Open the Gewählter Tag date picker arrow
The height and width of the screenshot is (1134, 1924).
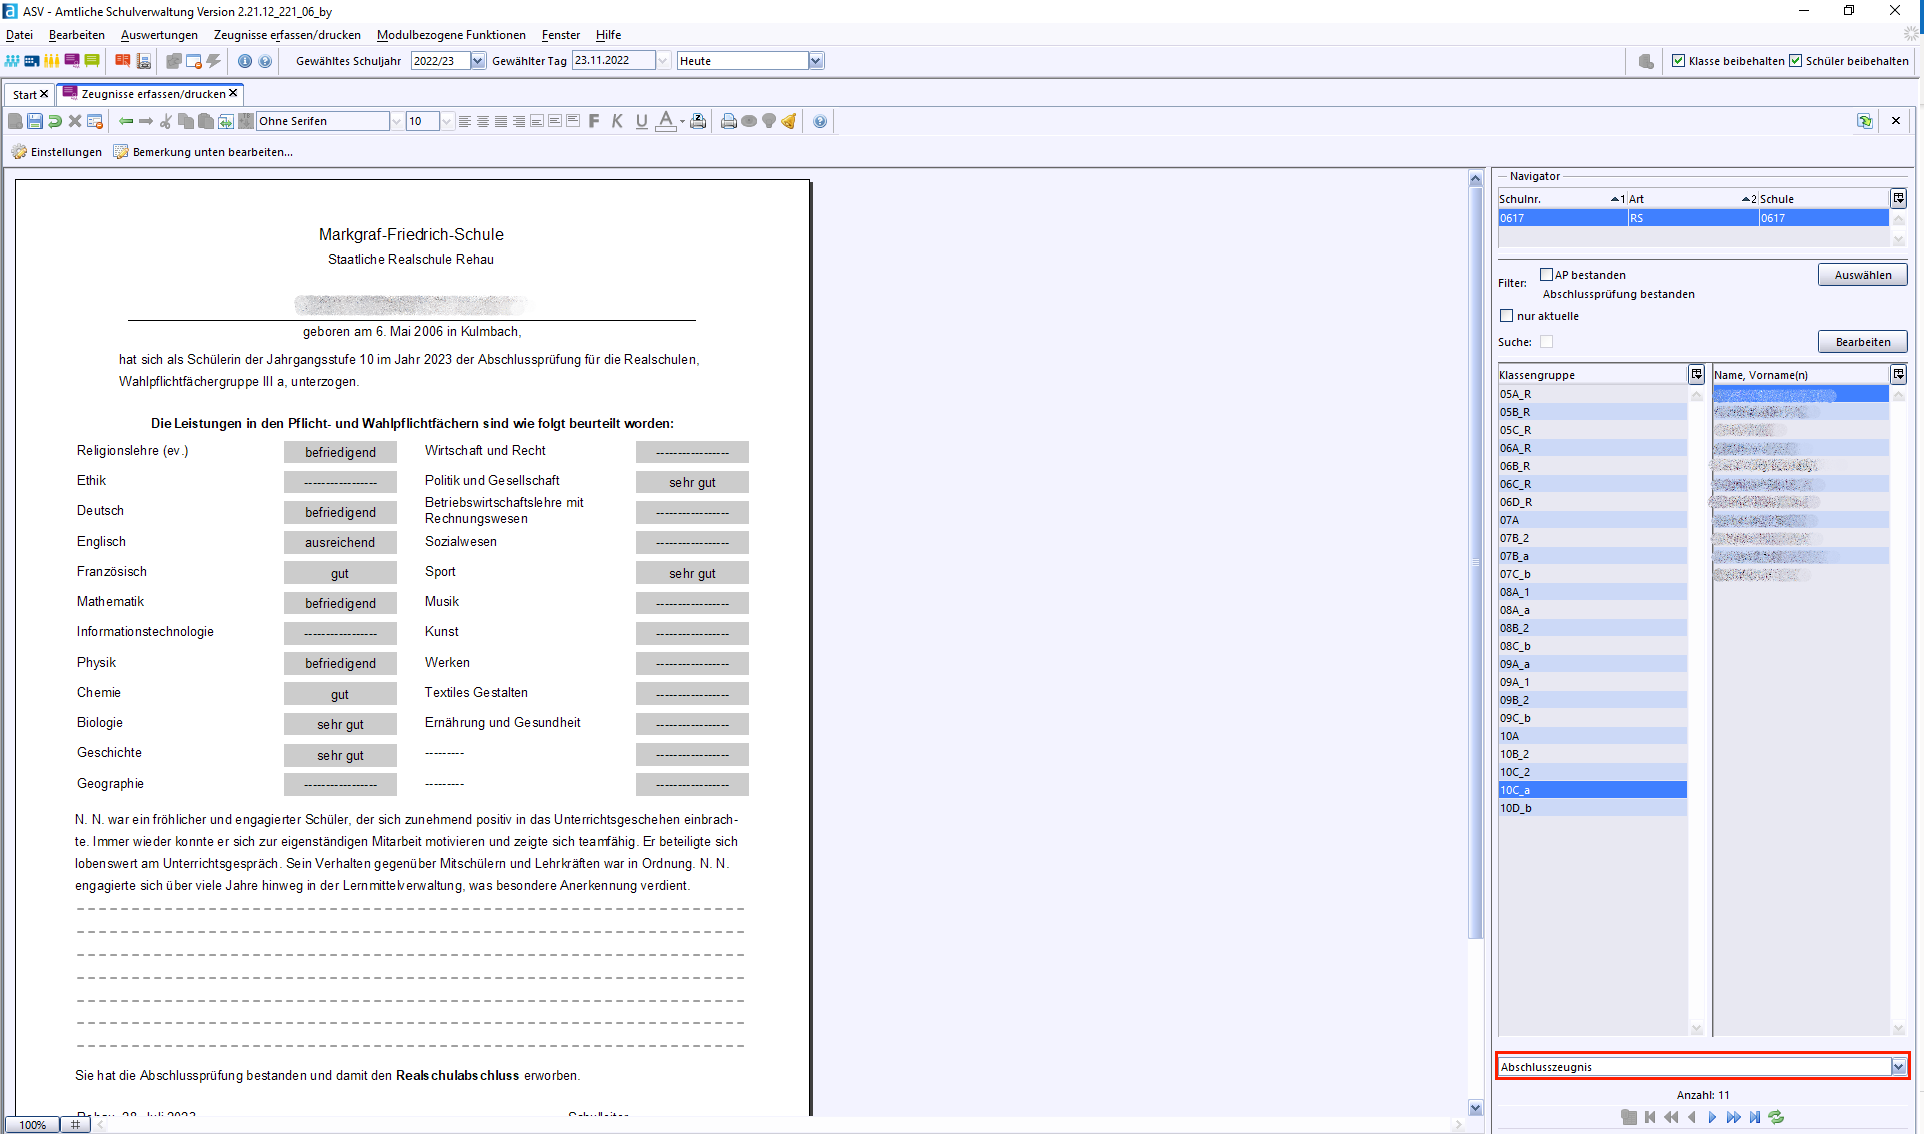(663, 61)
